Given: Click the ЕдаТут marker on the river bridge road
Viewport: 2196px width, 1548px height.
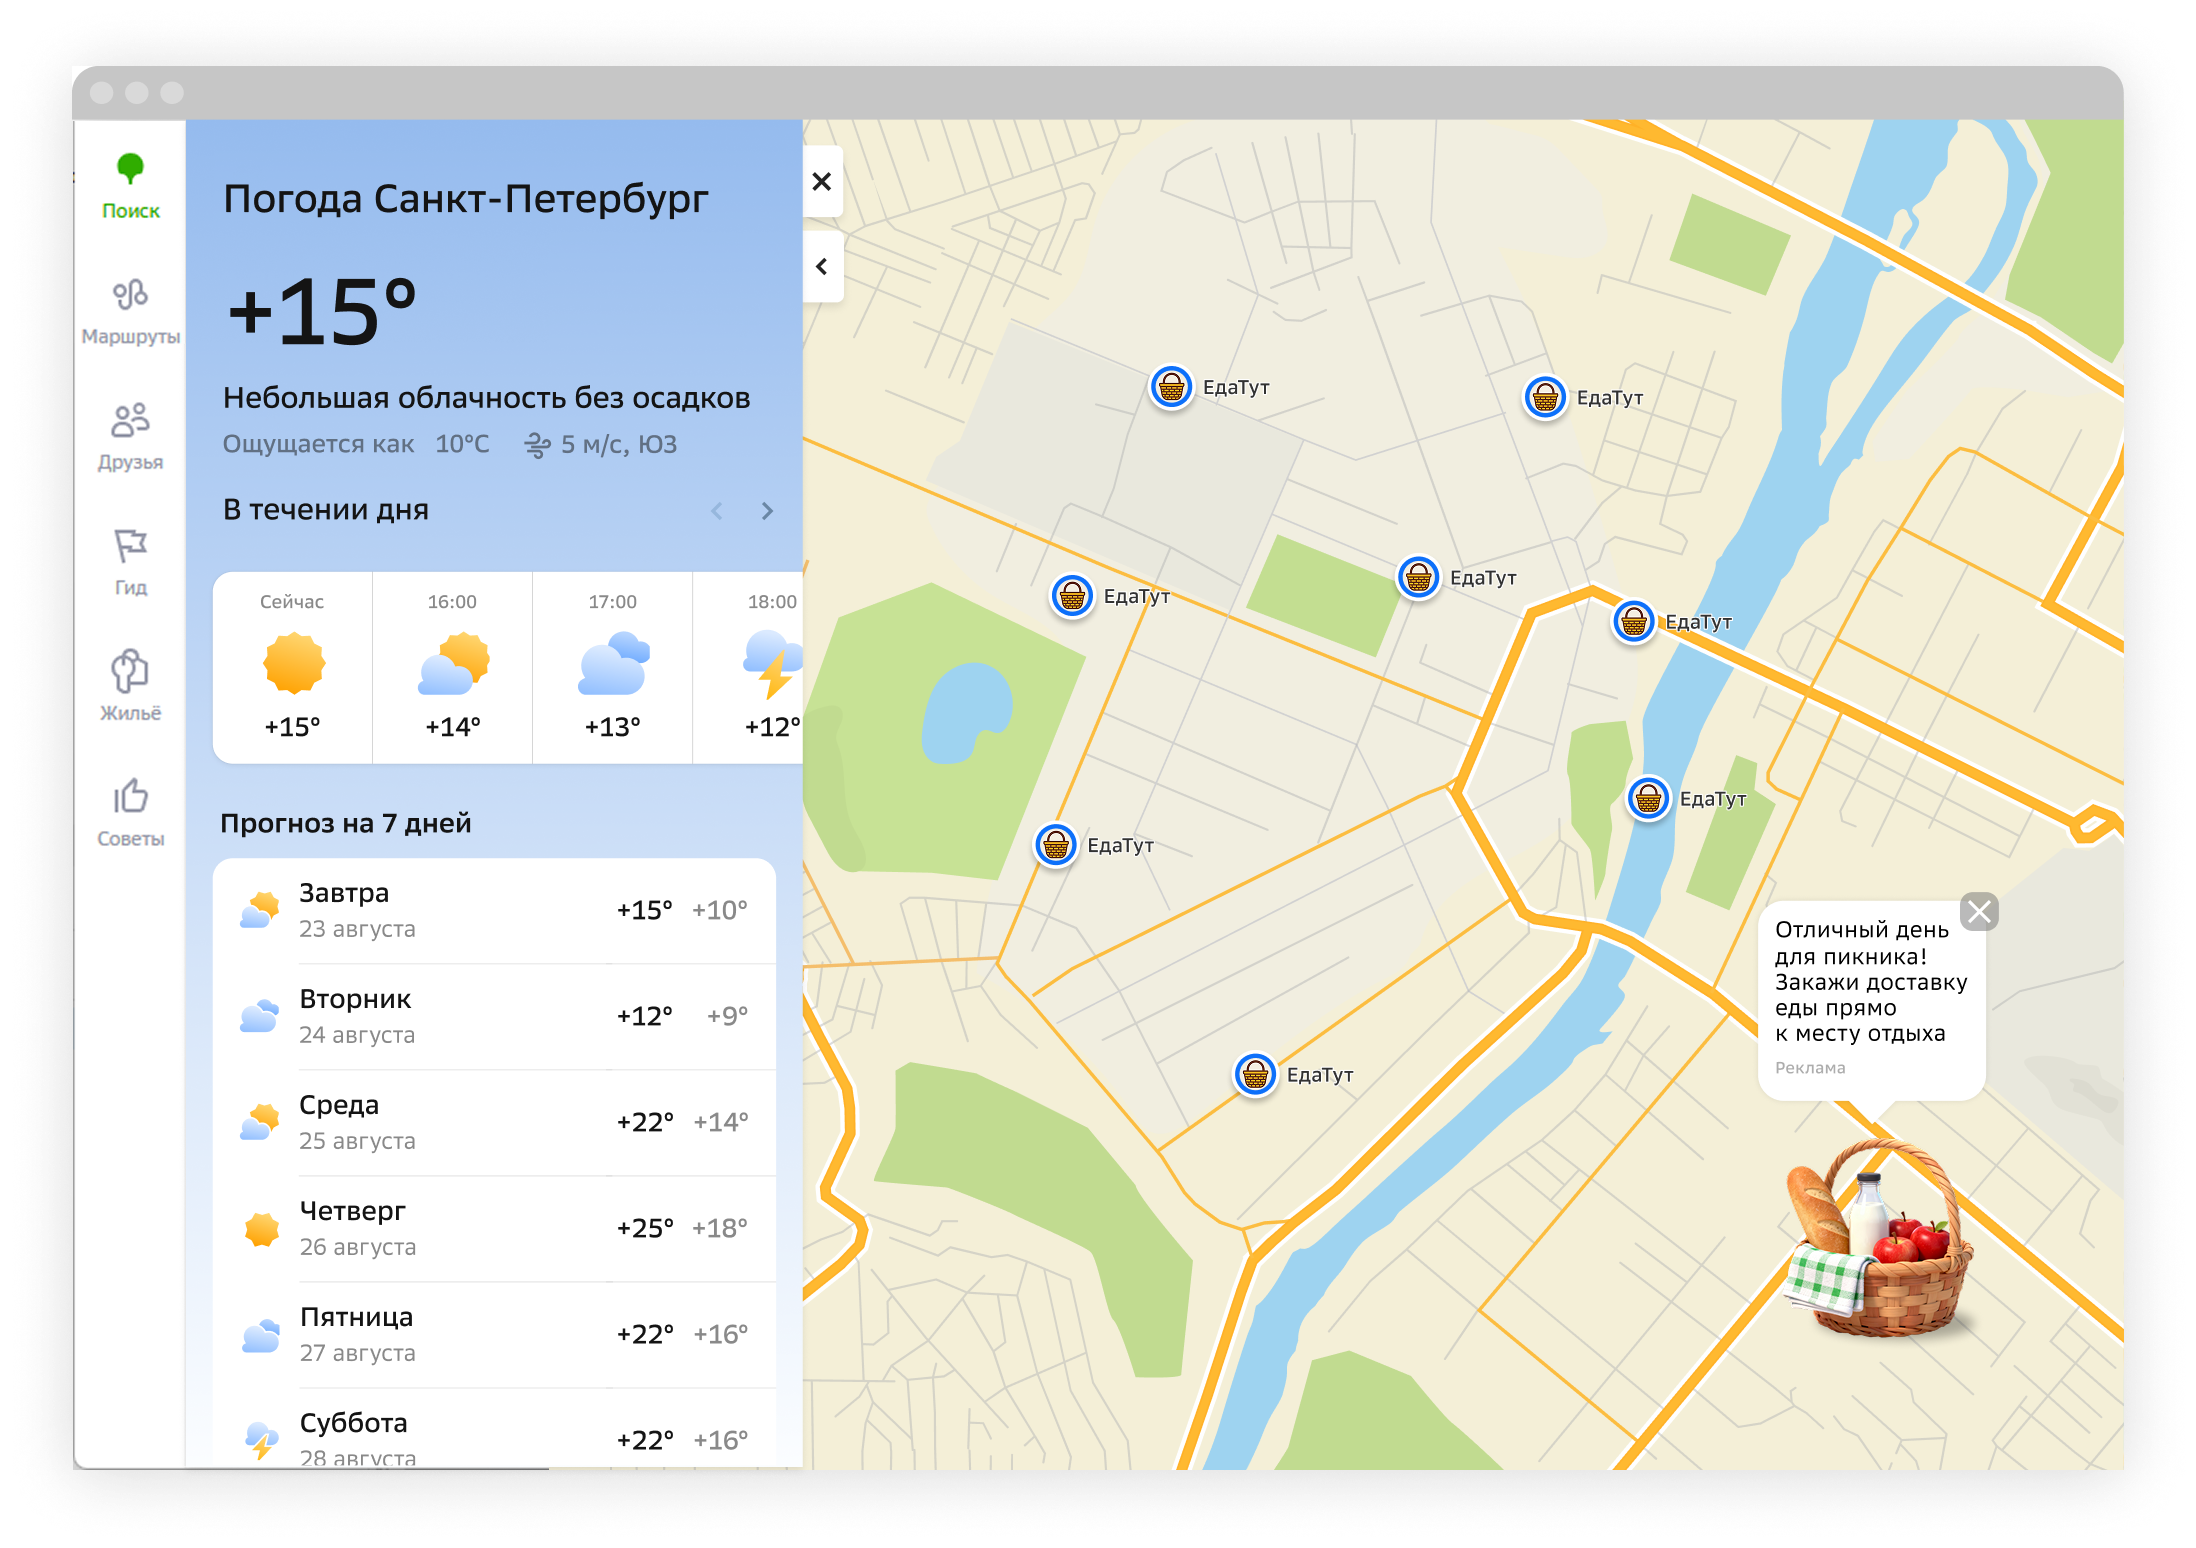Looking at the screenshot, I should (1634, 622).
